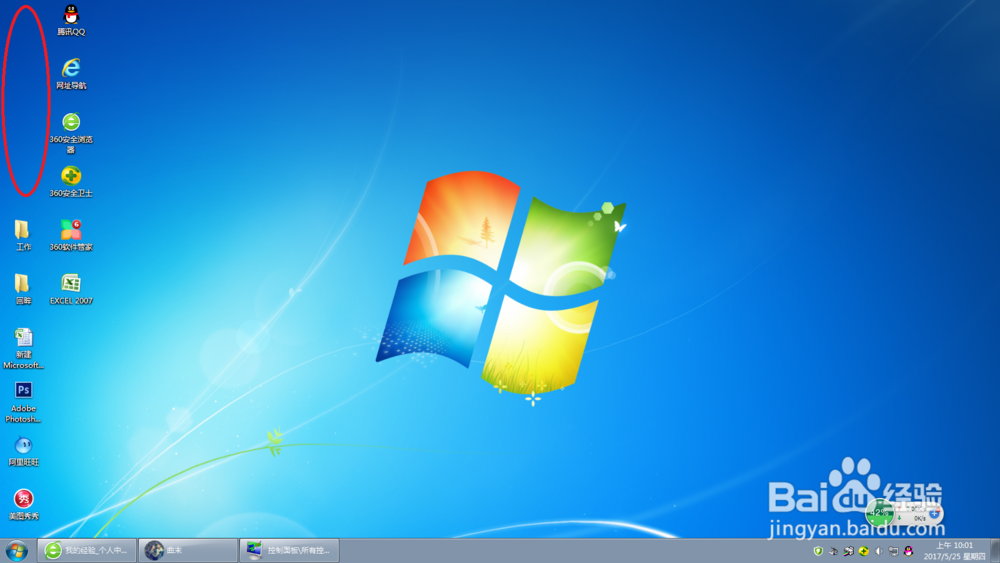
Task: Open the 控制面板 taskbar window button
Action: (x=290, y=550)
